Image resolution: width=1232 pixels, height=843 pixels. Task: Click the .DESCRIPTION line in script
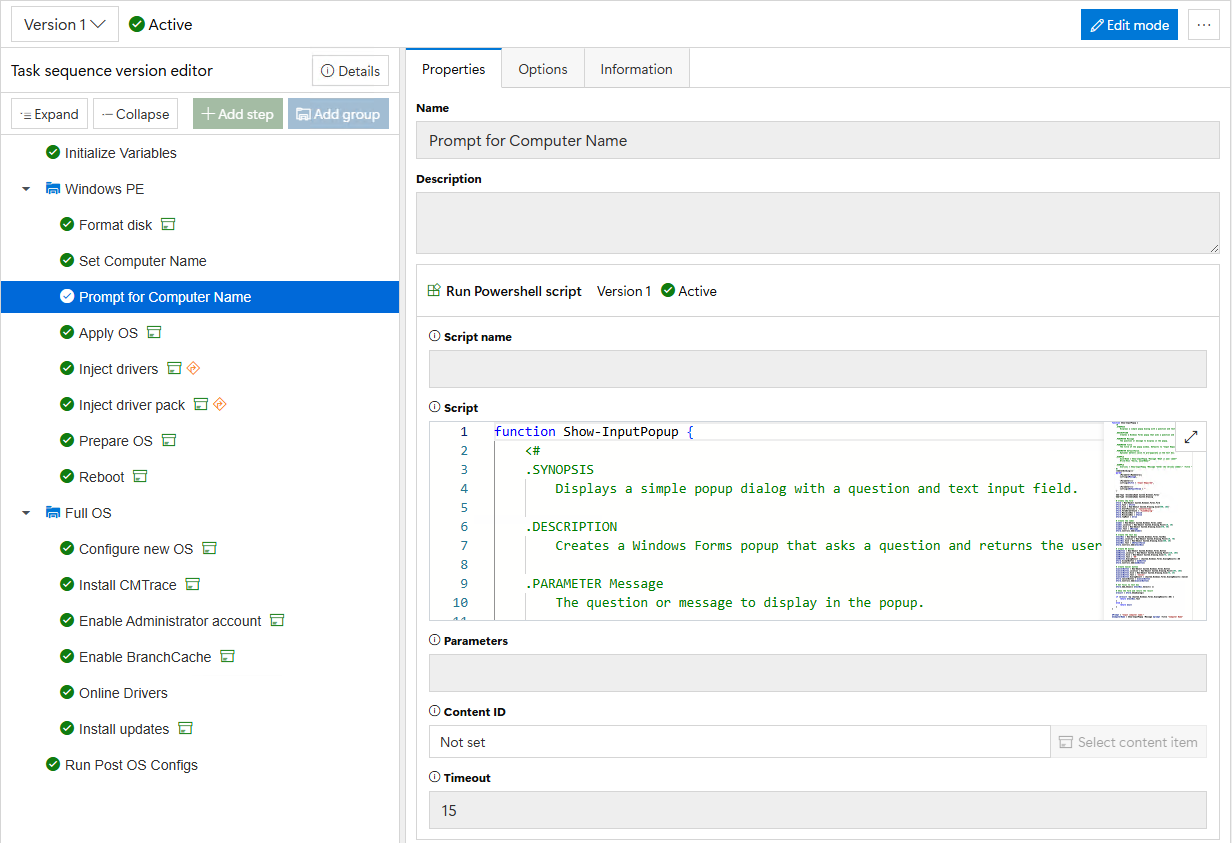(571, 527)
